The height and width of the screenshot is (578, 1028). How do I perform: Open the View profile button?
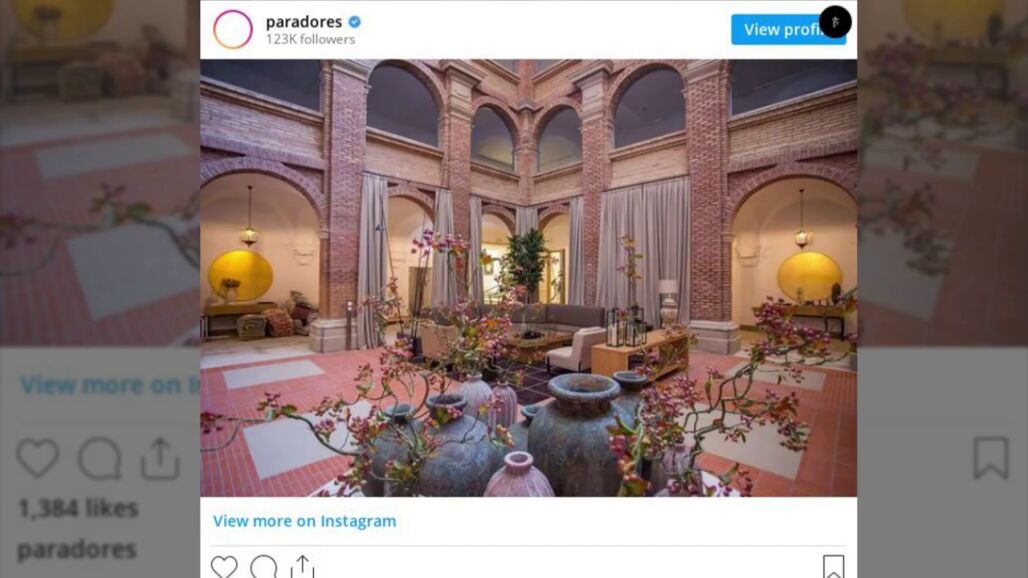[x=788, y=29]
